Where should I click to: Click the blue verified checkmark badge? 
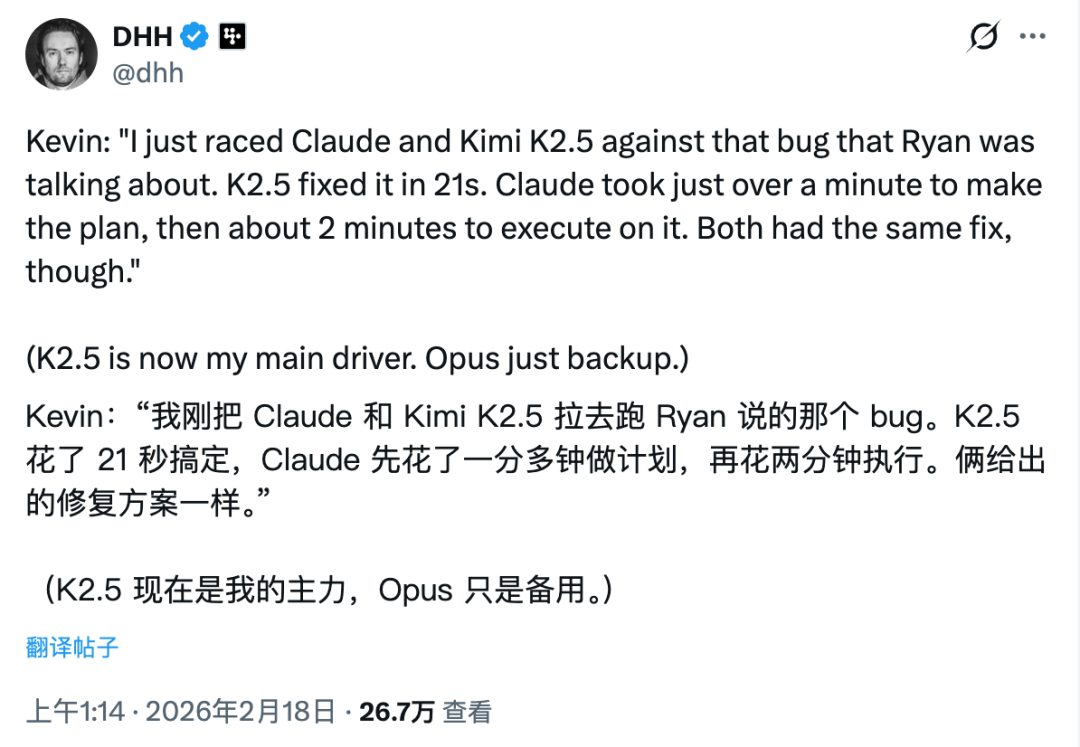194,37
